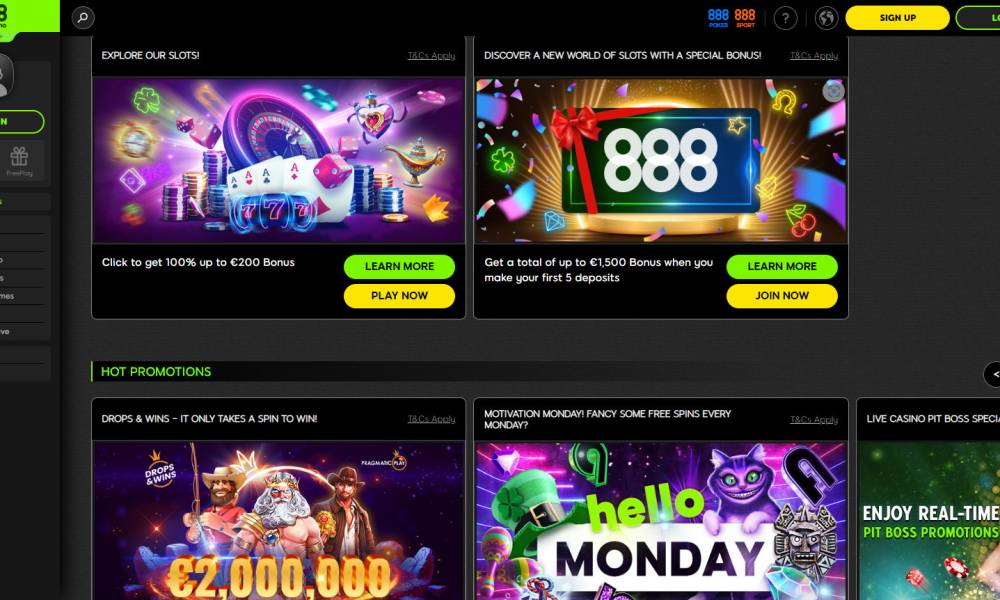
Task: Click Learn More for €200 bonus offer
Action: 399,267
